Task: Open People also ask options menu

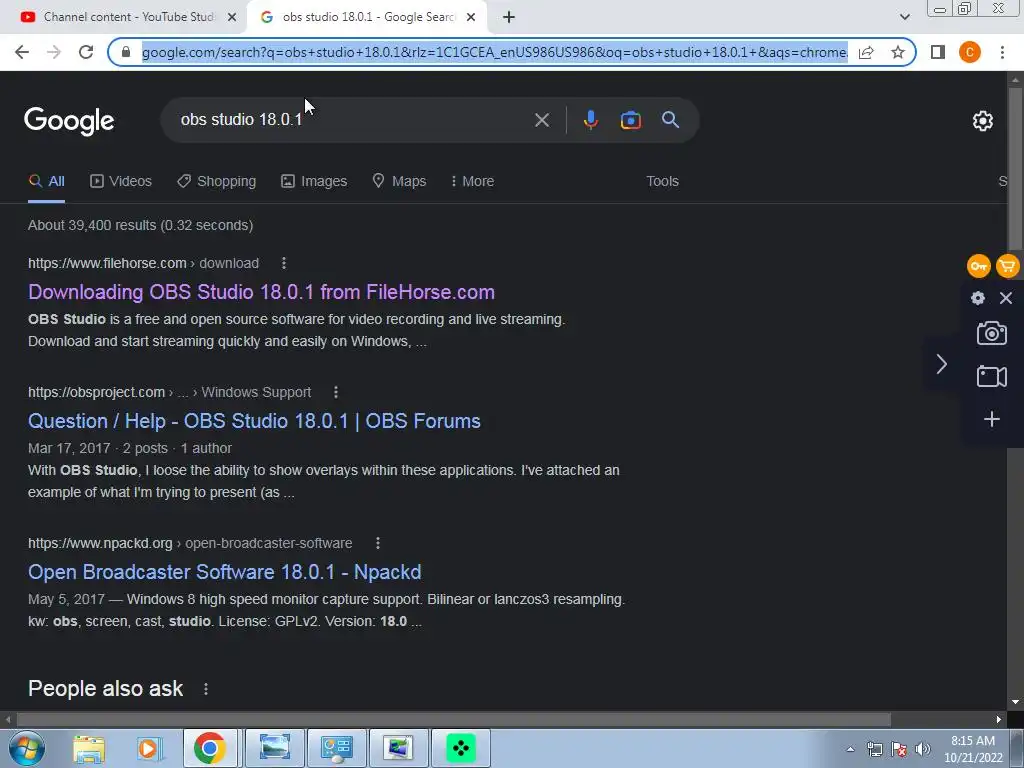Action: [x=206, y=689]
